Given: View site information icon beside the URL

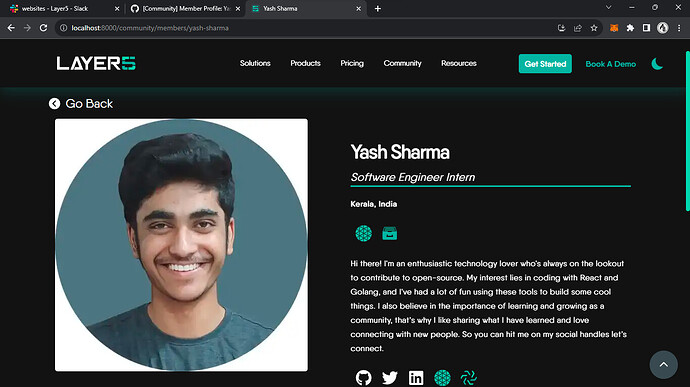Looking at the screenshot, I should tap(63, 28).
